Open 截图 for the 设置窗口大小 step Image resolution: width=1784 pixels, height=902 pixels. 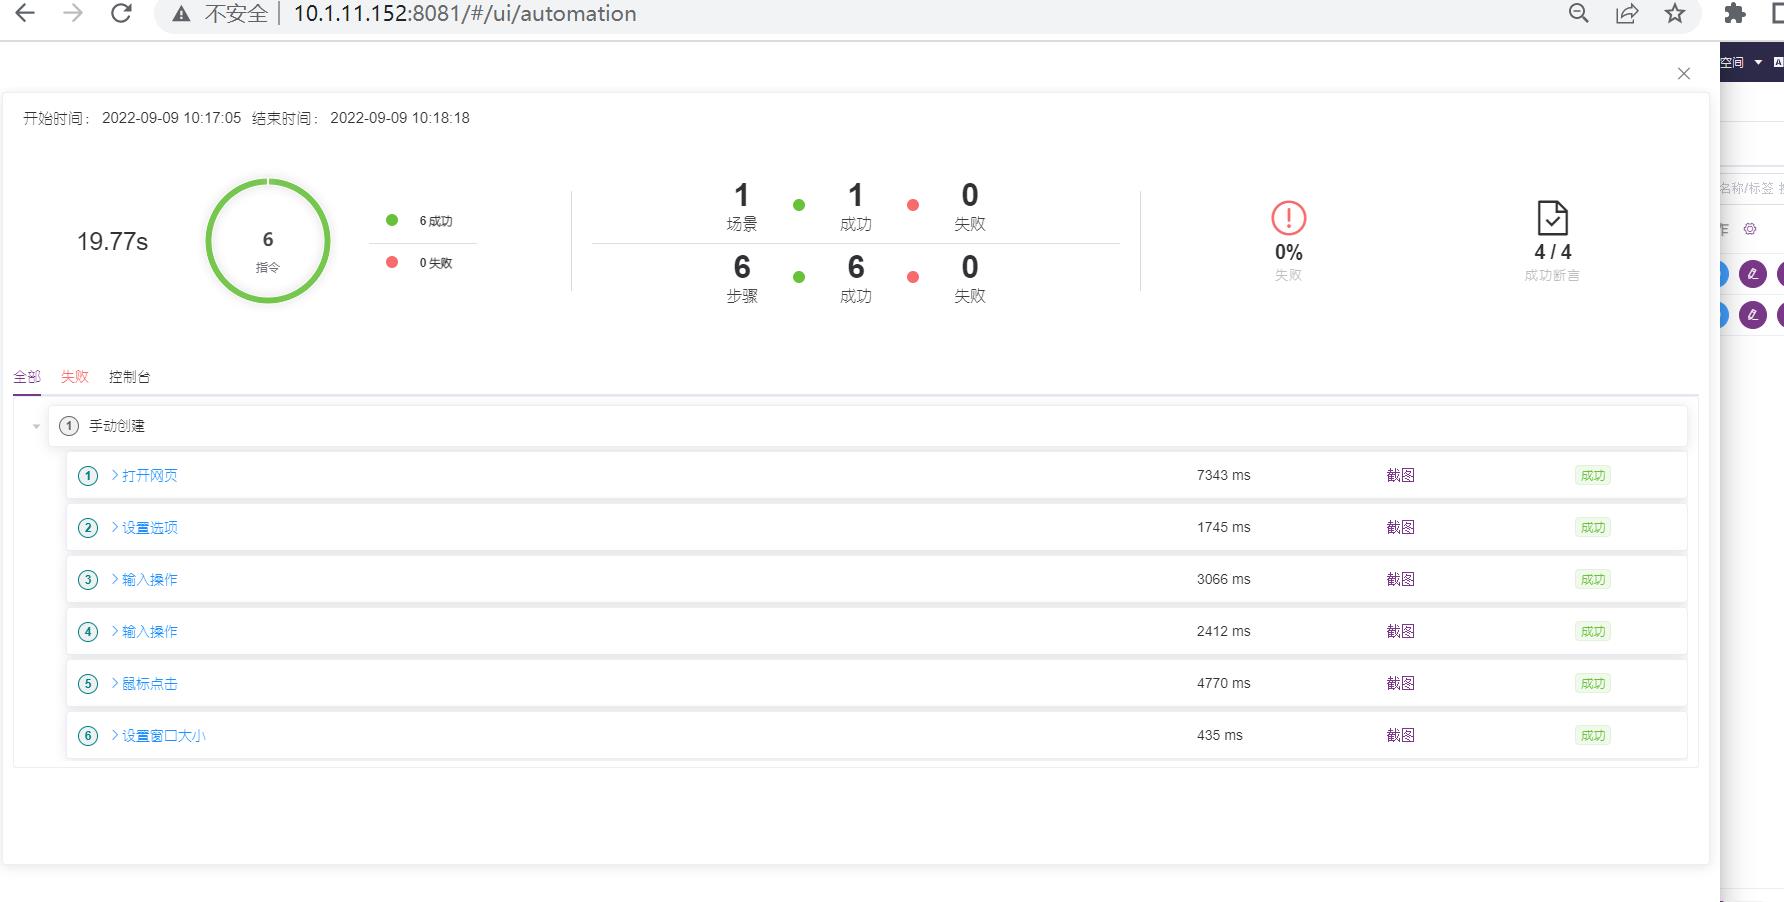tap(1400, 735)
